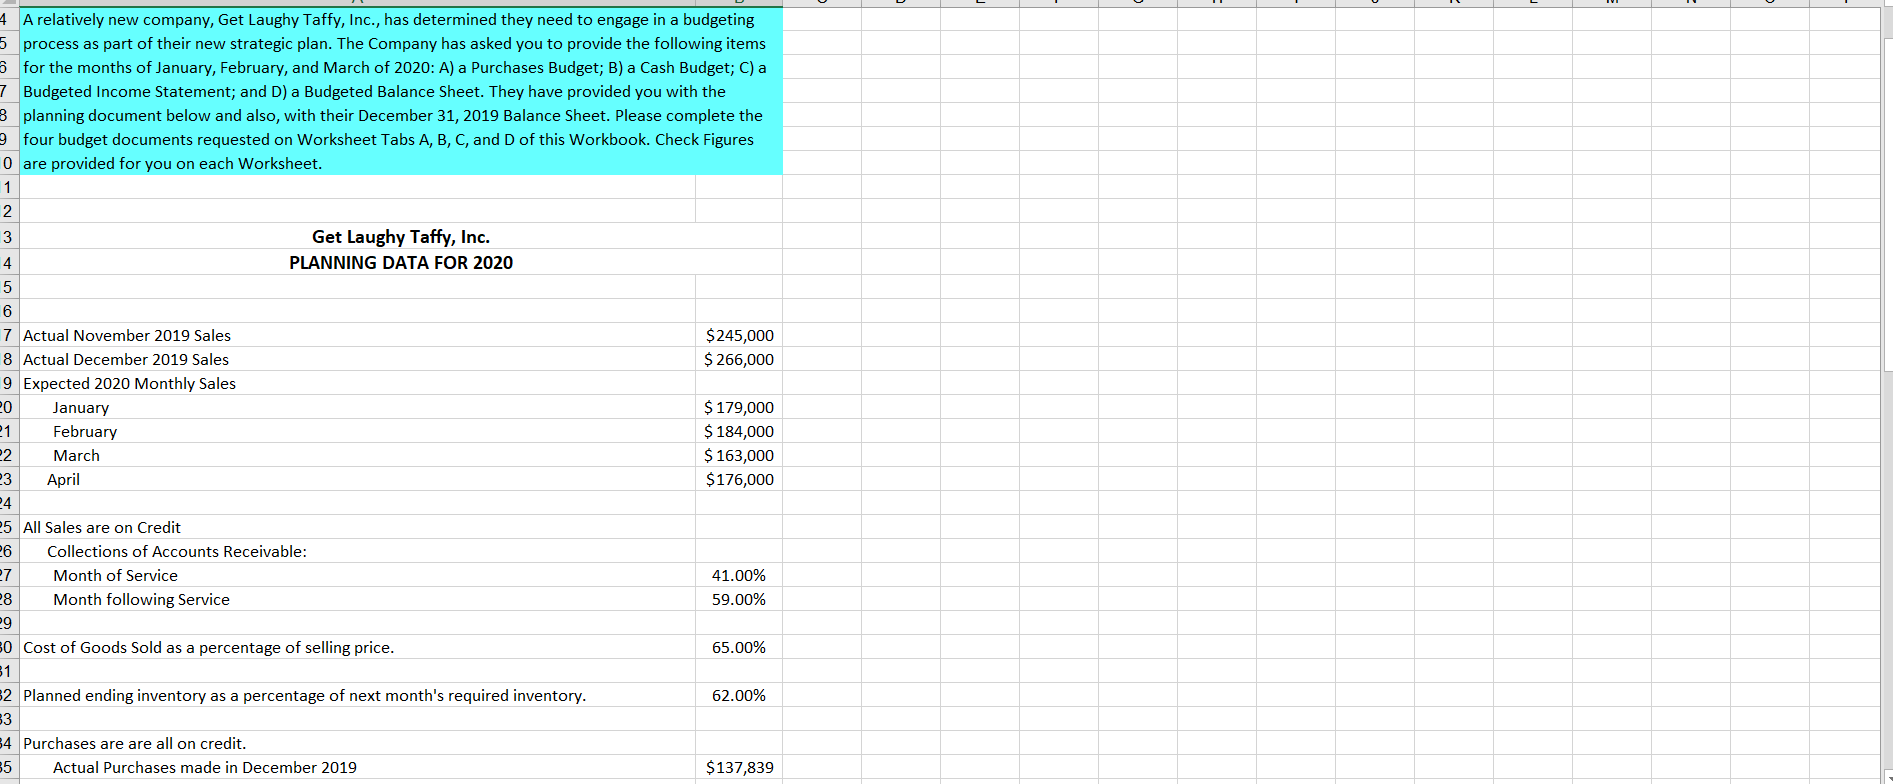Click the vertical scrollbar thumb
This screenshot has height=784, width=1893.
1888,205
